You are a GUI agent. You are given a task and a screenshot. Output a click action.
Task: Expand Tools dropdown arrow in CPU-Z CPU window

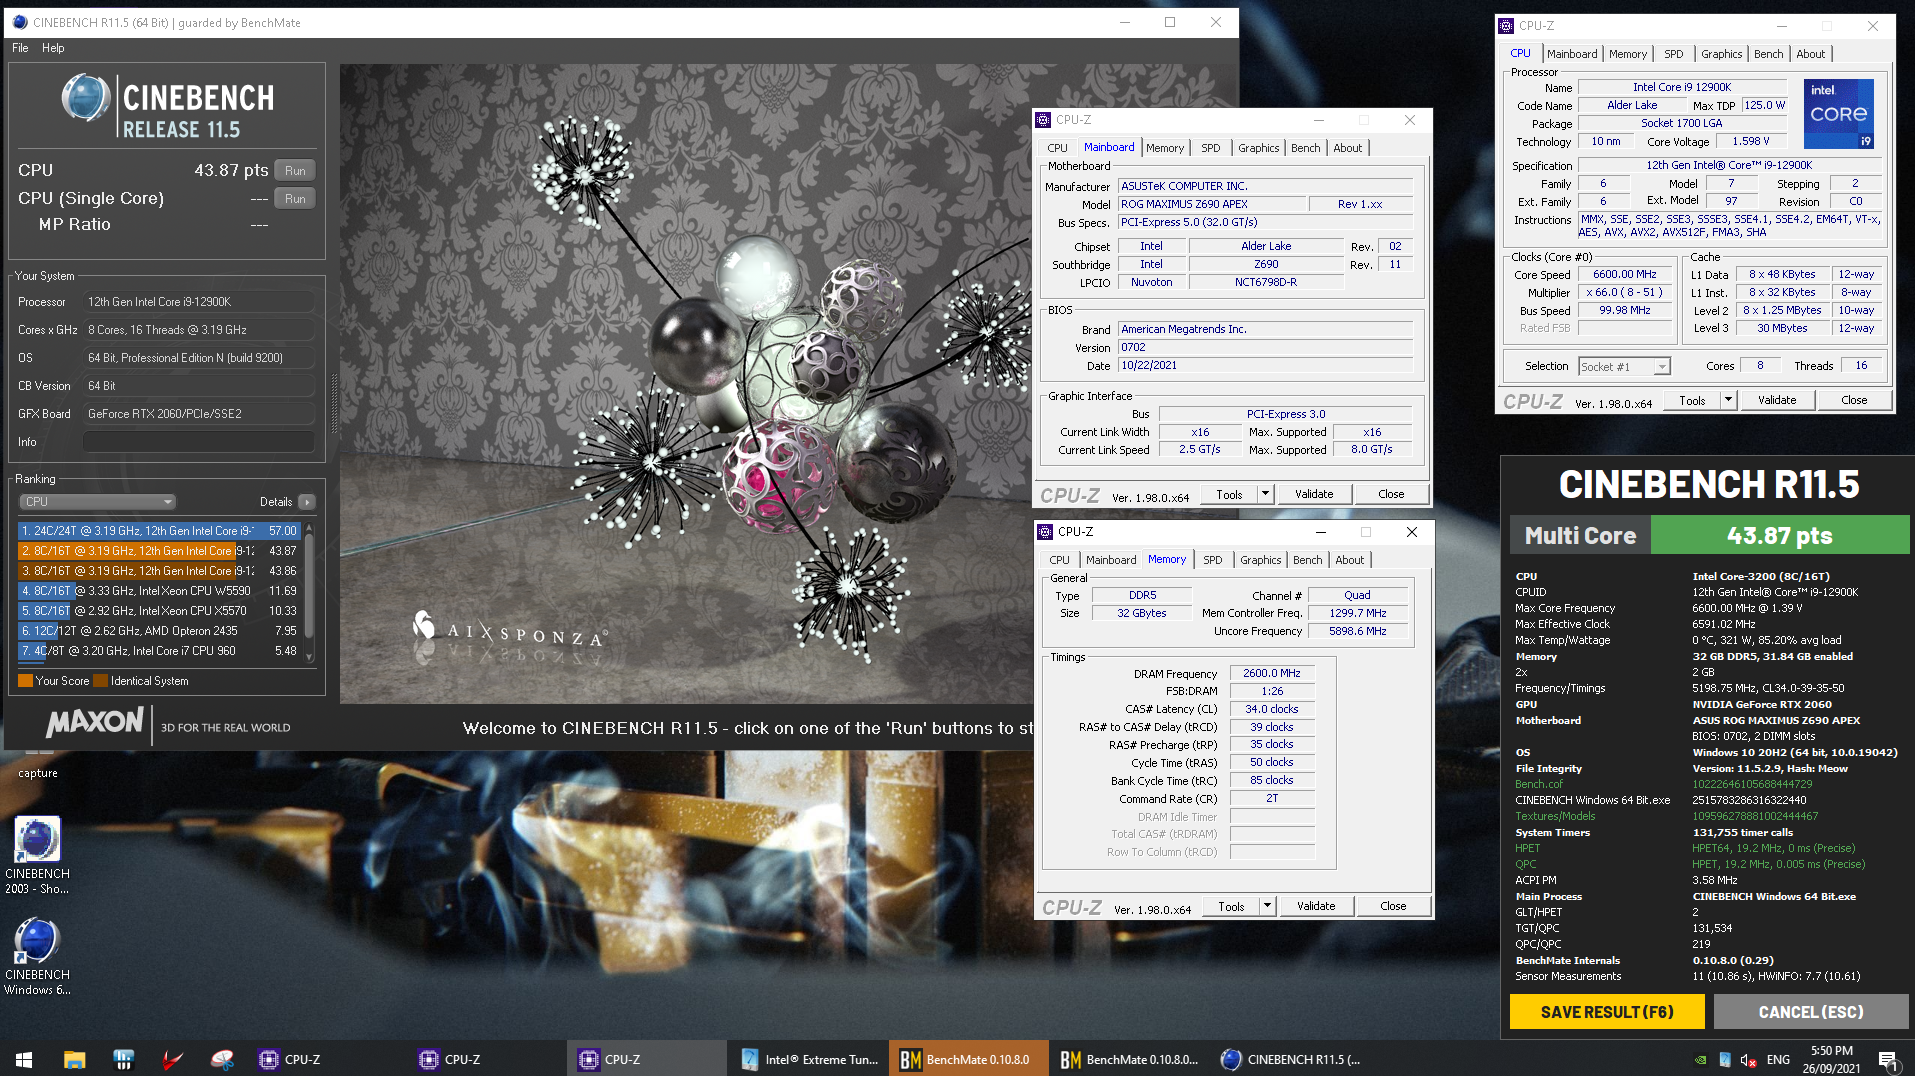tap(1727, 400)
